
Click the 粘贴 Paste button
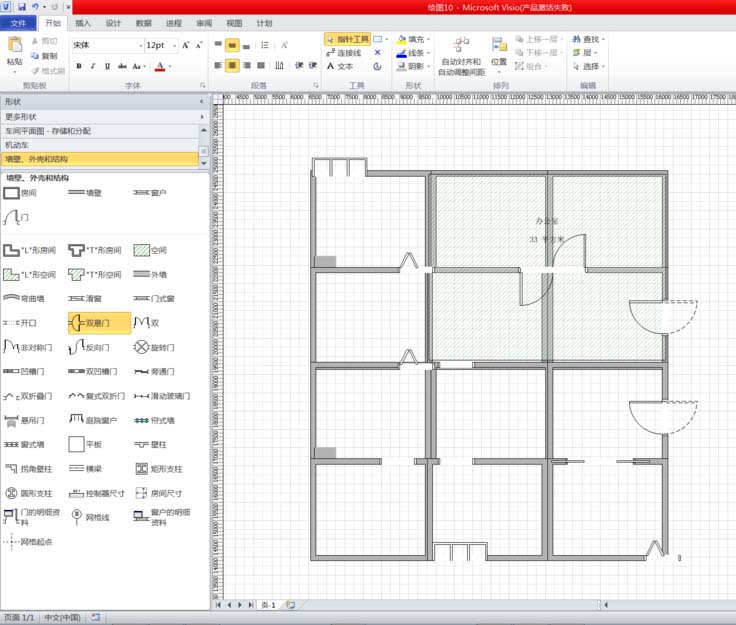pyautogui.click(x=15, y=53)
